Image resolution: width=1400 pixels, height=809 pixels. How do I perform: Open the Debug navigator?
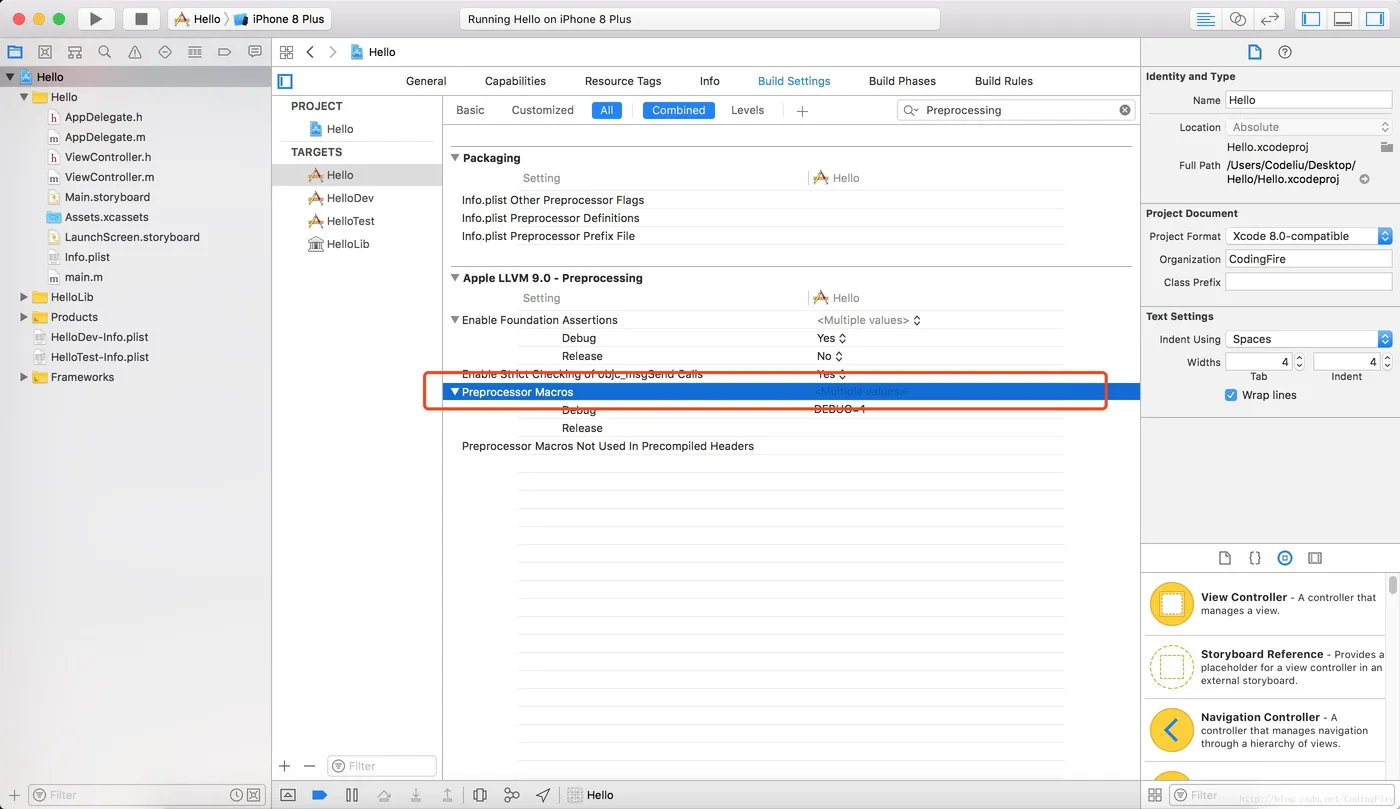coord(195,52)
